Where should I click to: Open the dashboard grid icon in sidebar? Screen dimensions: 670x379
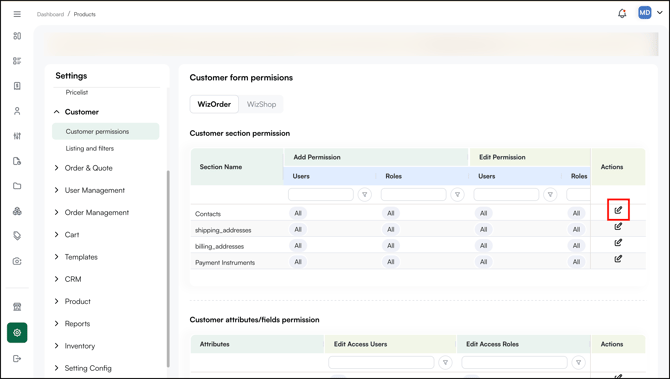click(x=17, y=36)
